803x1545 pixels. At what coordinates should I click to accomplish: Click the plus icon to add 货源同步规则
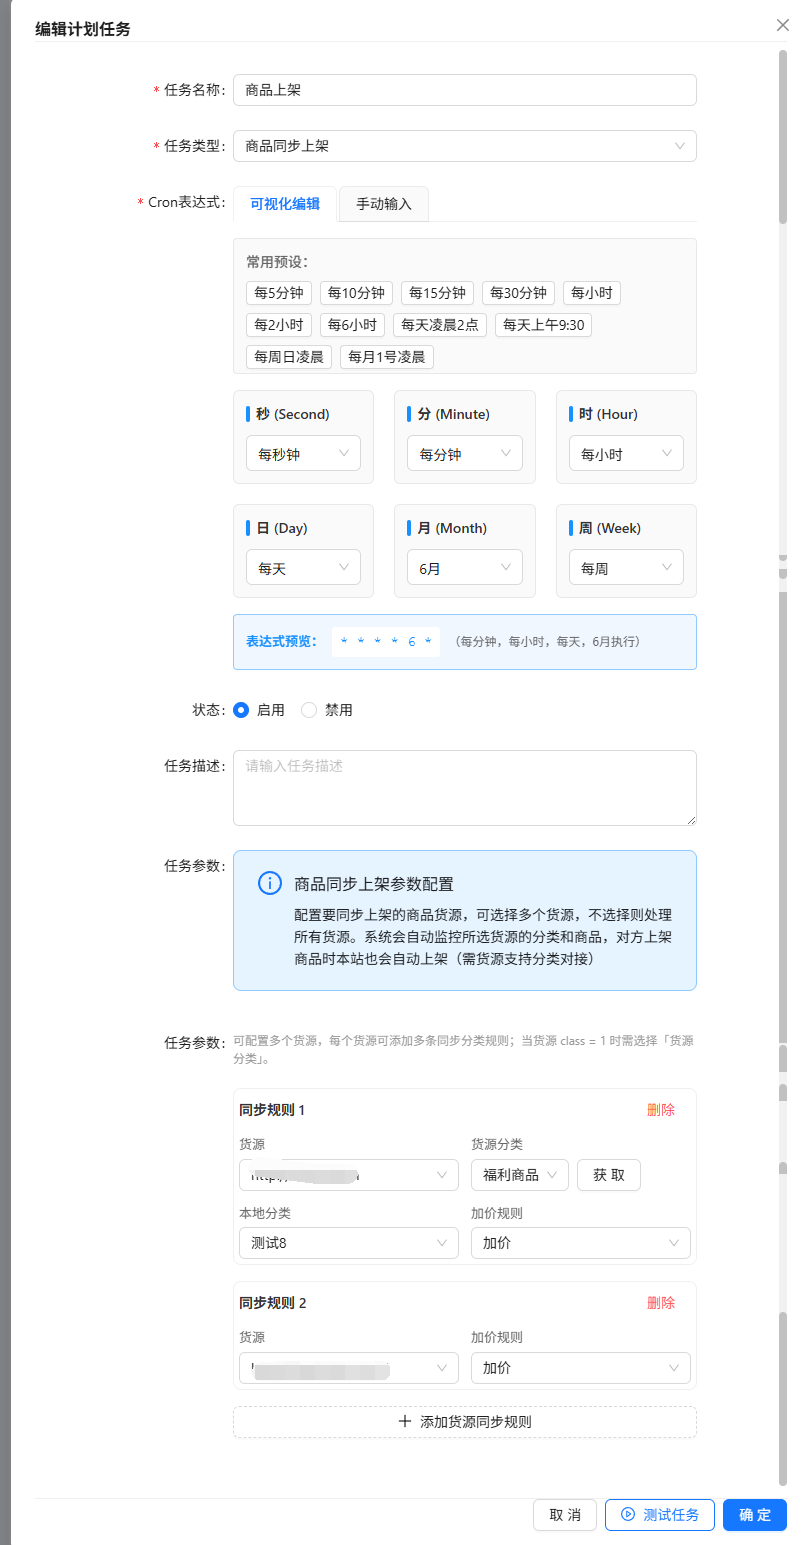[405, 1422]
